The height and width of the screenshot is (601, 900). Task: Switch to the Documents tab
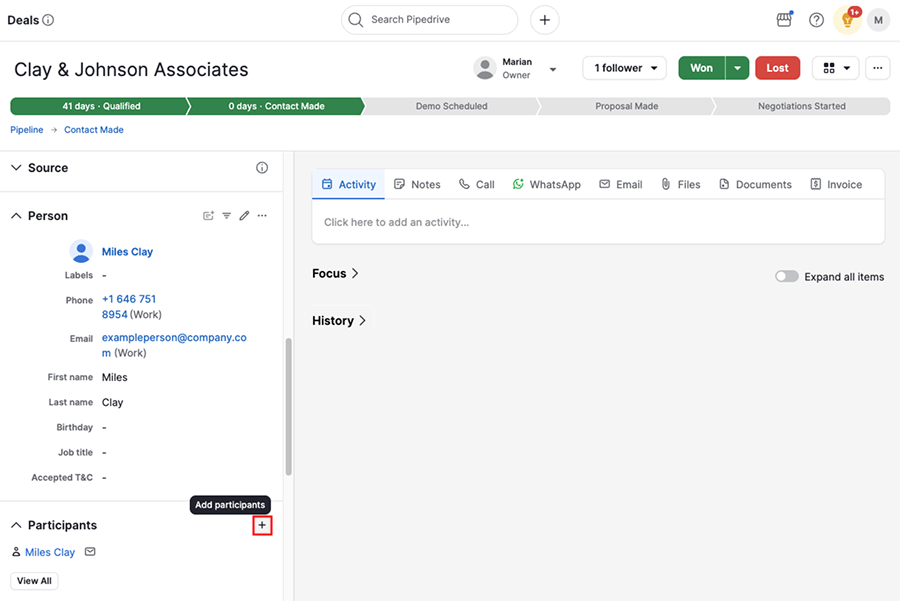(x=755, y=184)
